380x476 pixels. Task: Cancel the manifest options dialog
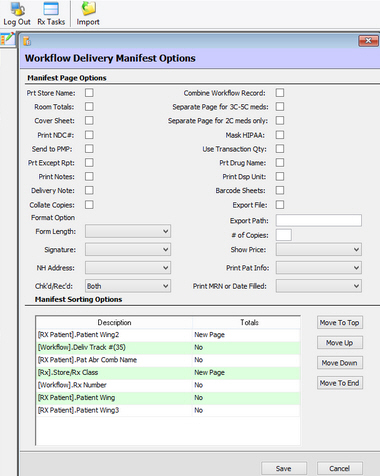click(340, 468)
